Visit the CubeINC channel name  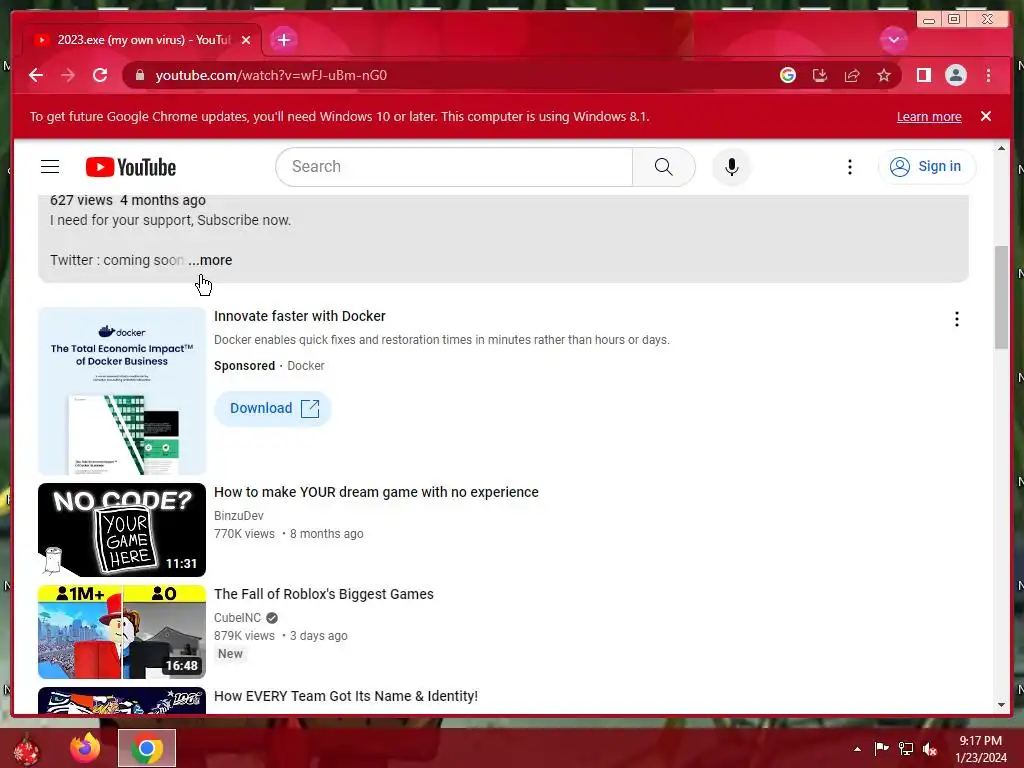click(238, 617)
